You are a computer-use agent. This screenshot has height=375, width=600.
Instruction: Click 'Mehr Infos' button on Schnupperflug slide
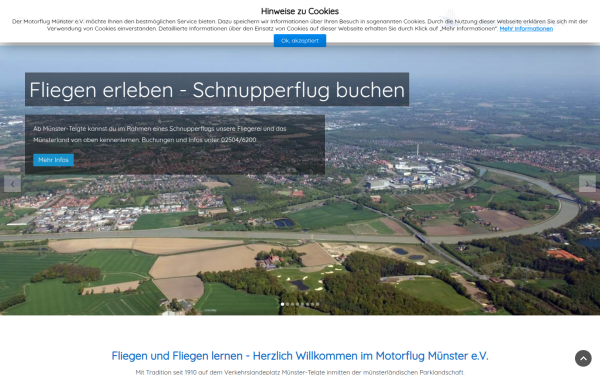(53, 160)
